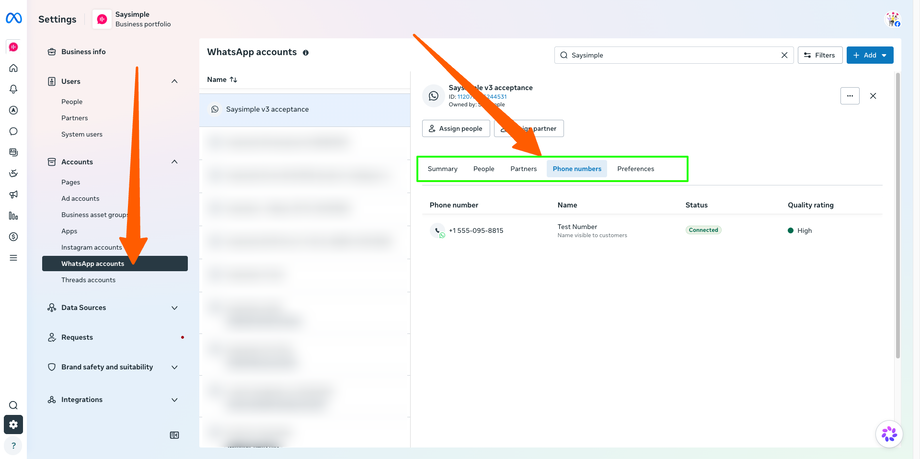Expand the Integrations section
The height and width of the screenshot is (459, 920).
tap(174, 400)
